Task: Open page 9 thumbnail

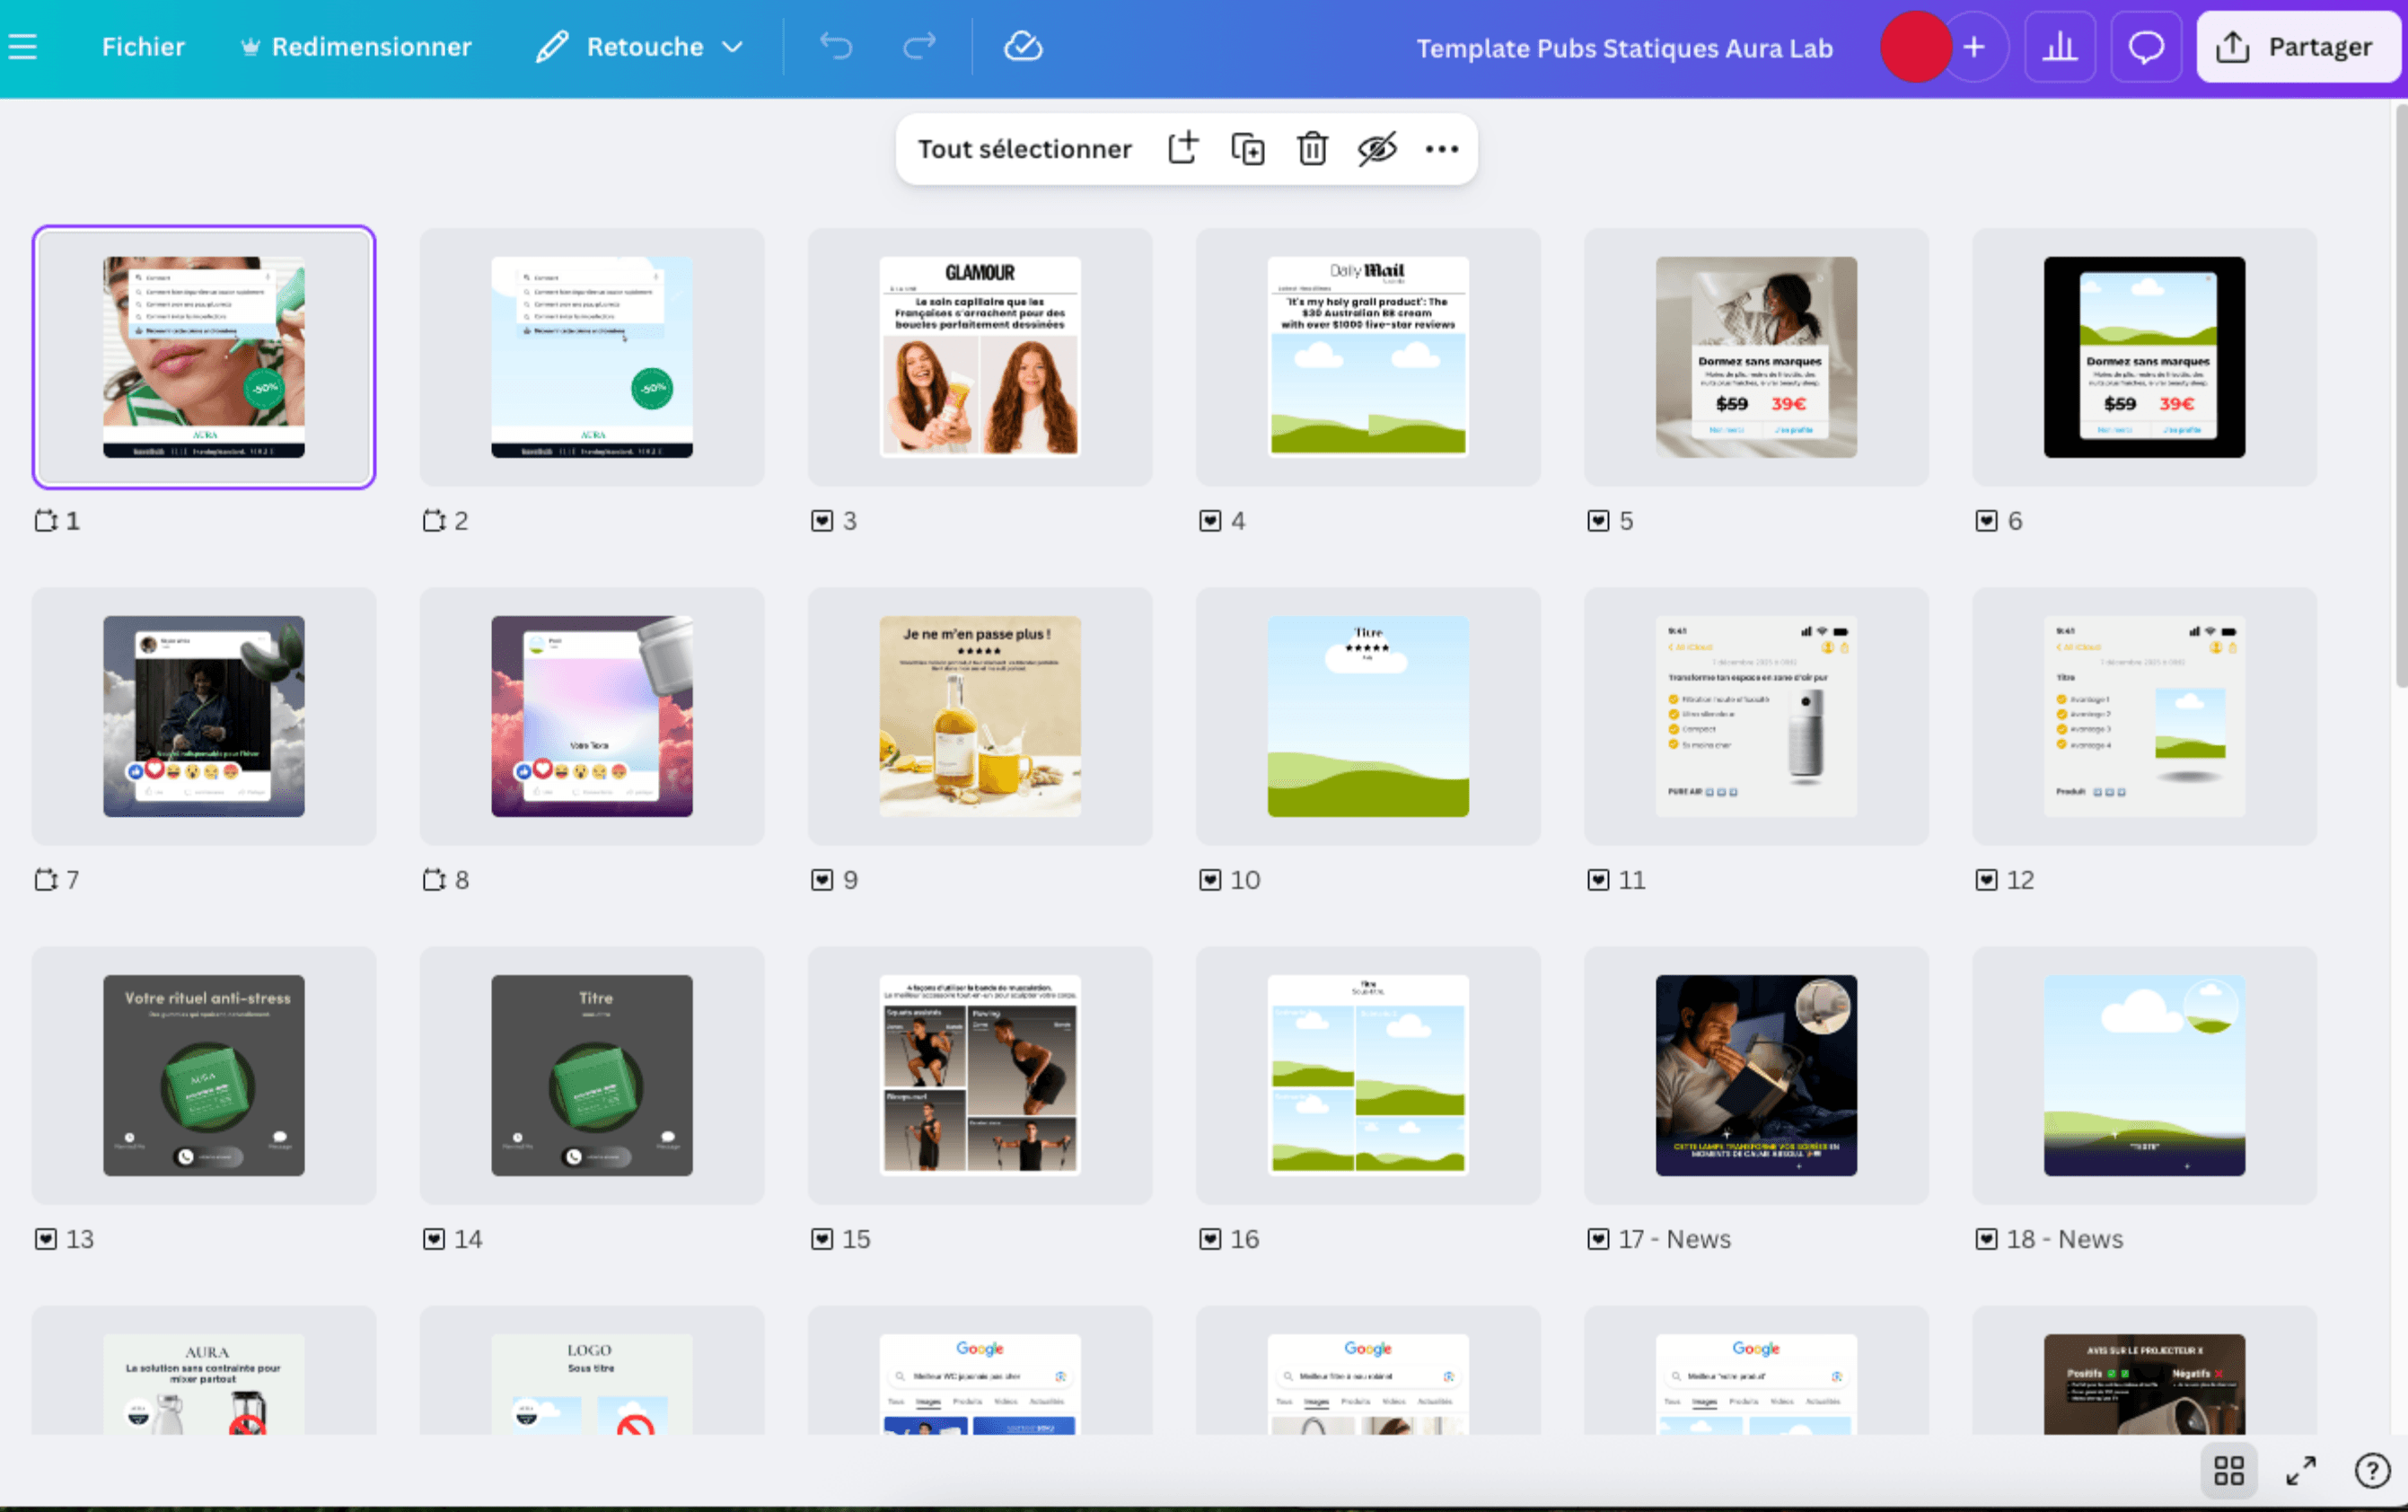Action: 980,715
